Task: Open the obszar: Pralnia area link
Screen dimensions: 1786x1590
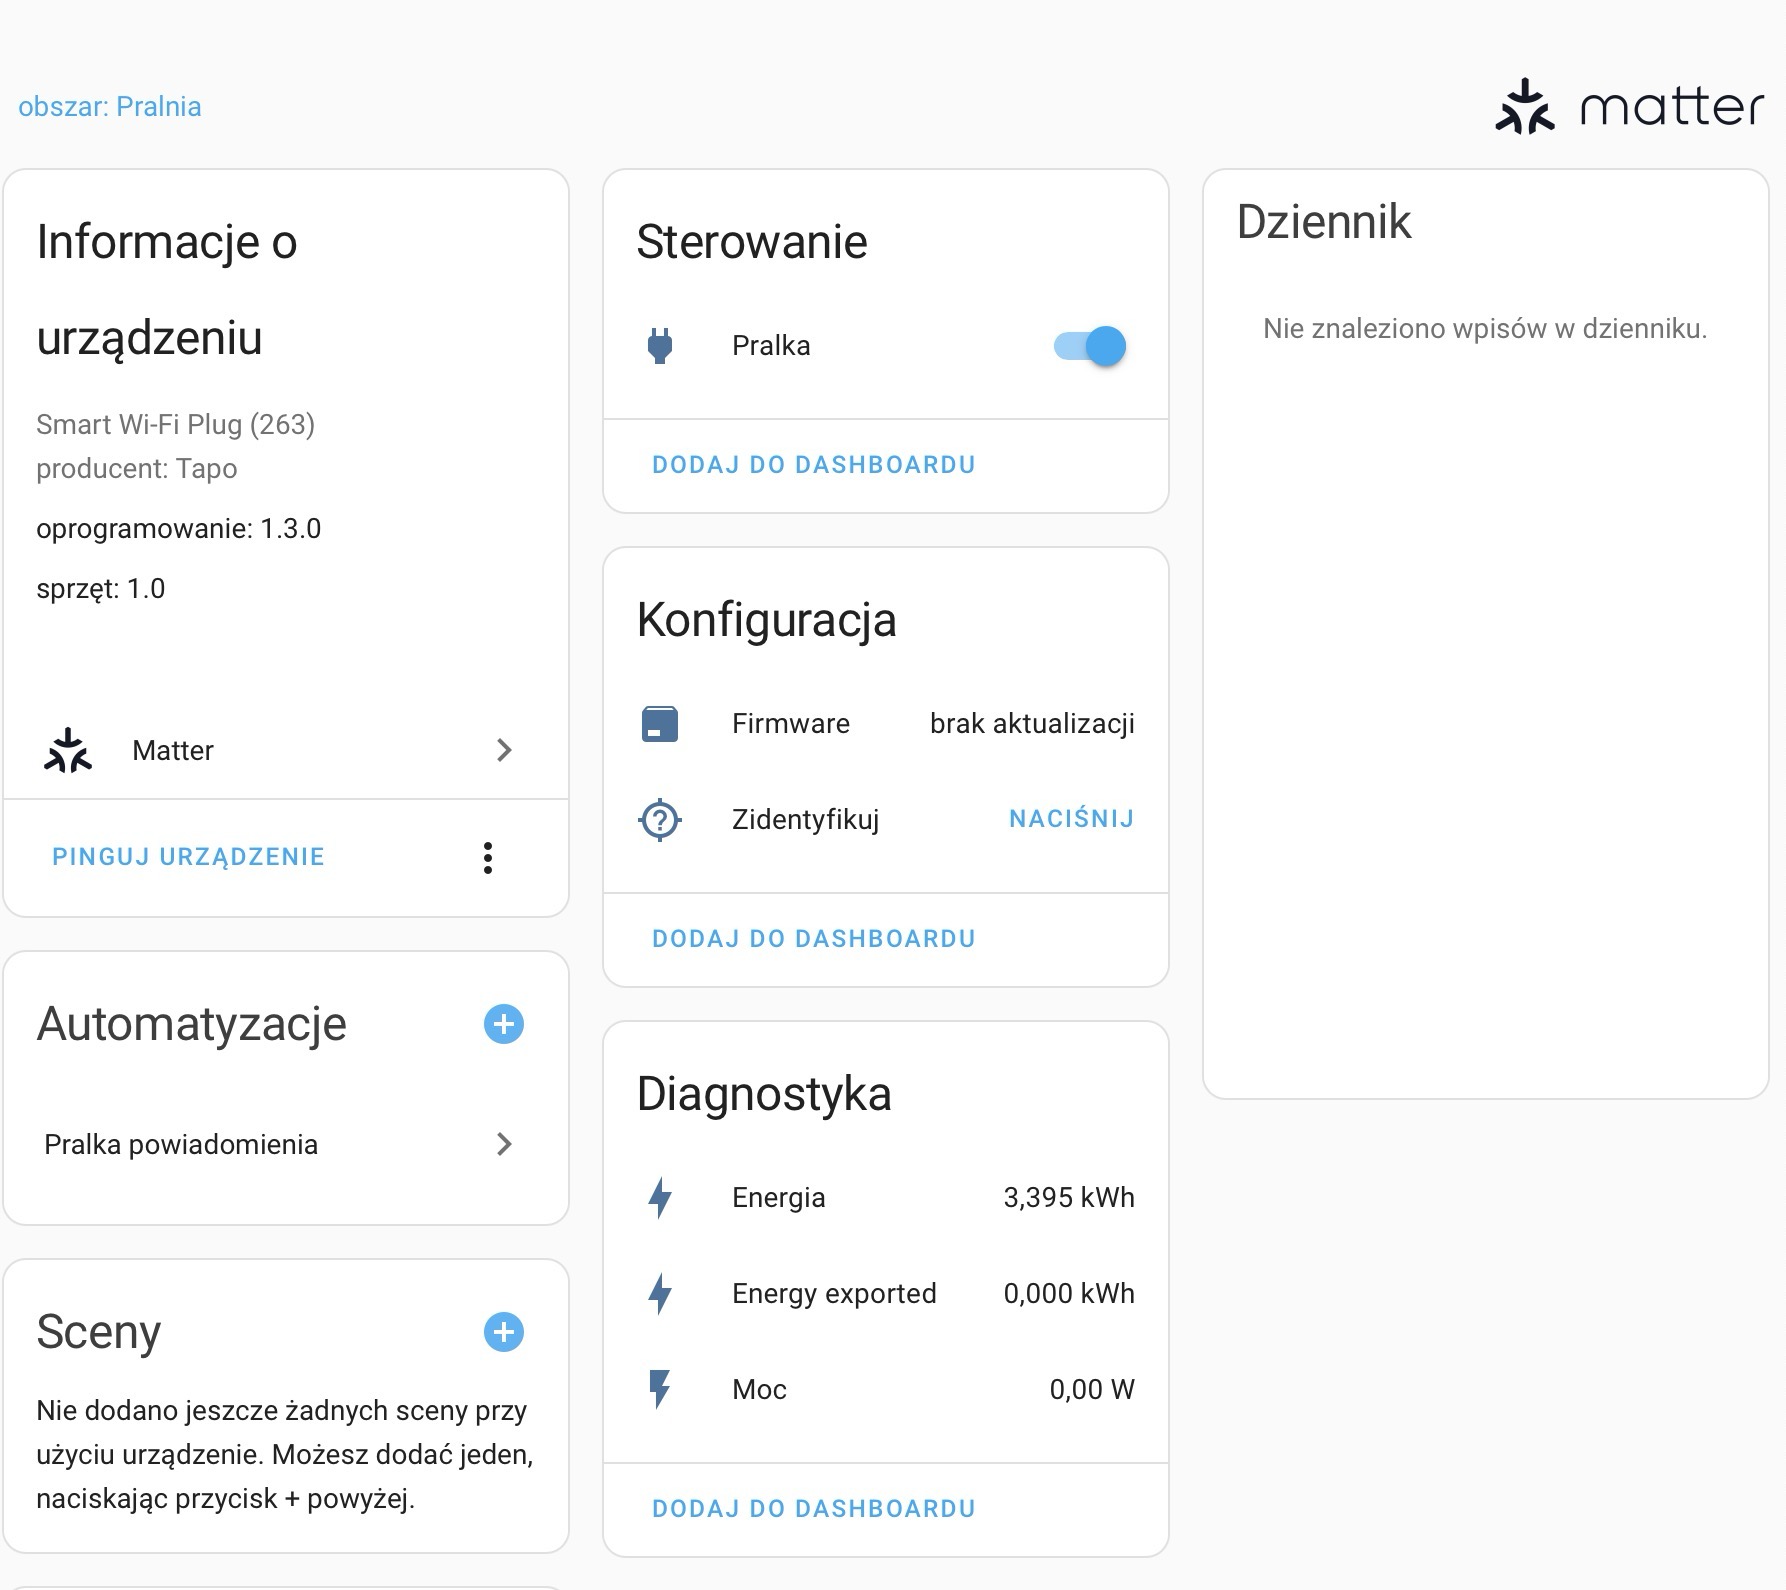Action: point(110,107)
